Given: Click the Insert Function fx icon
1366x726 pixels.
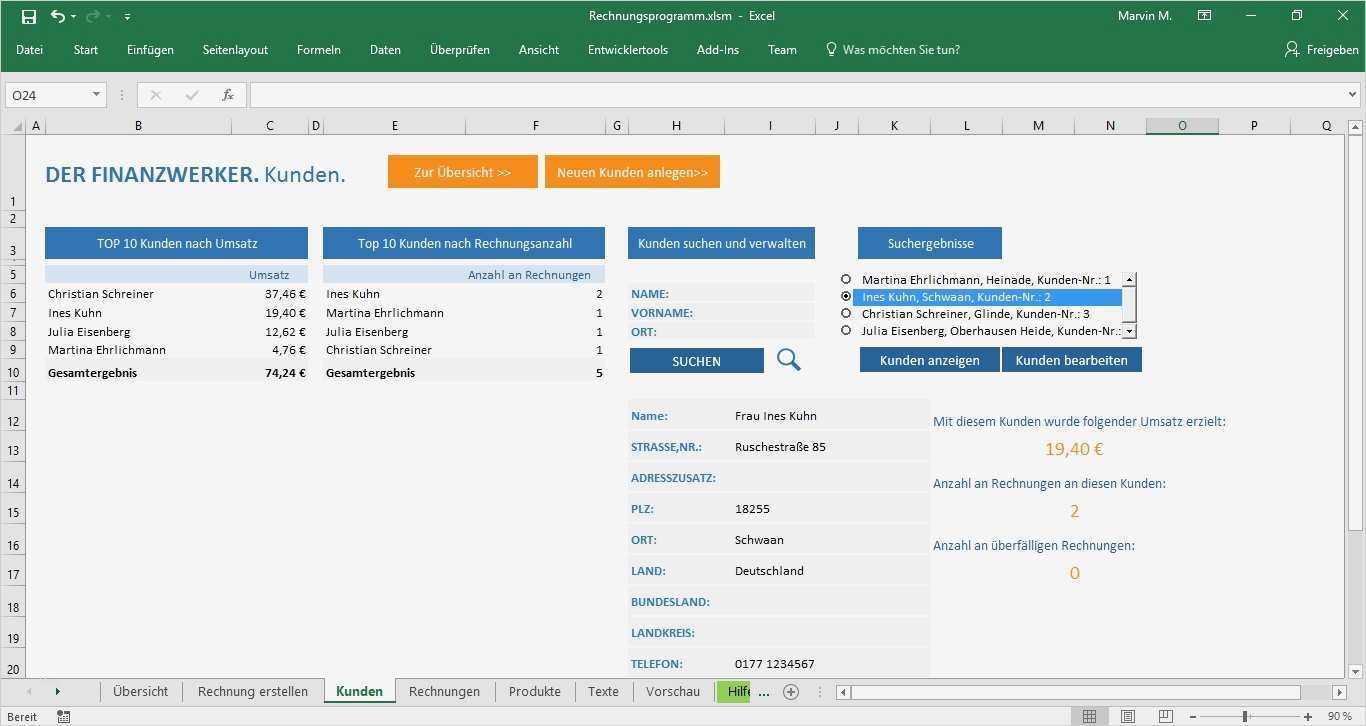Looking at the screenshot, I should [227, 94].
